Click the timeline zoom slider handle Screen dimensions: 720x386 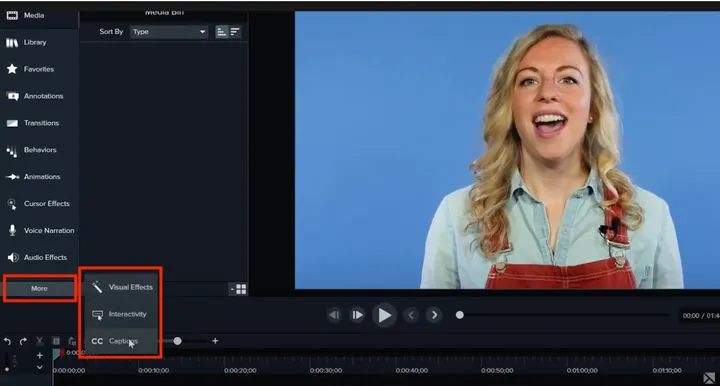177,341
